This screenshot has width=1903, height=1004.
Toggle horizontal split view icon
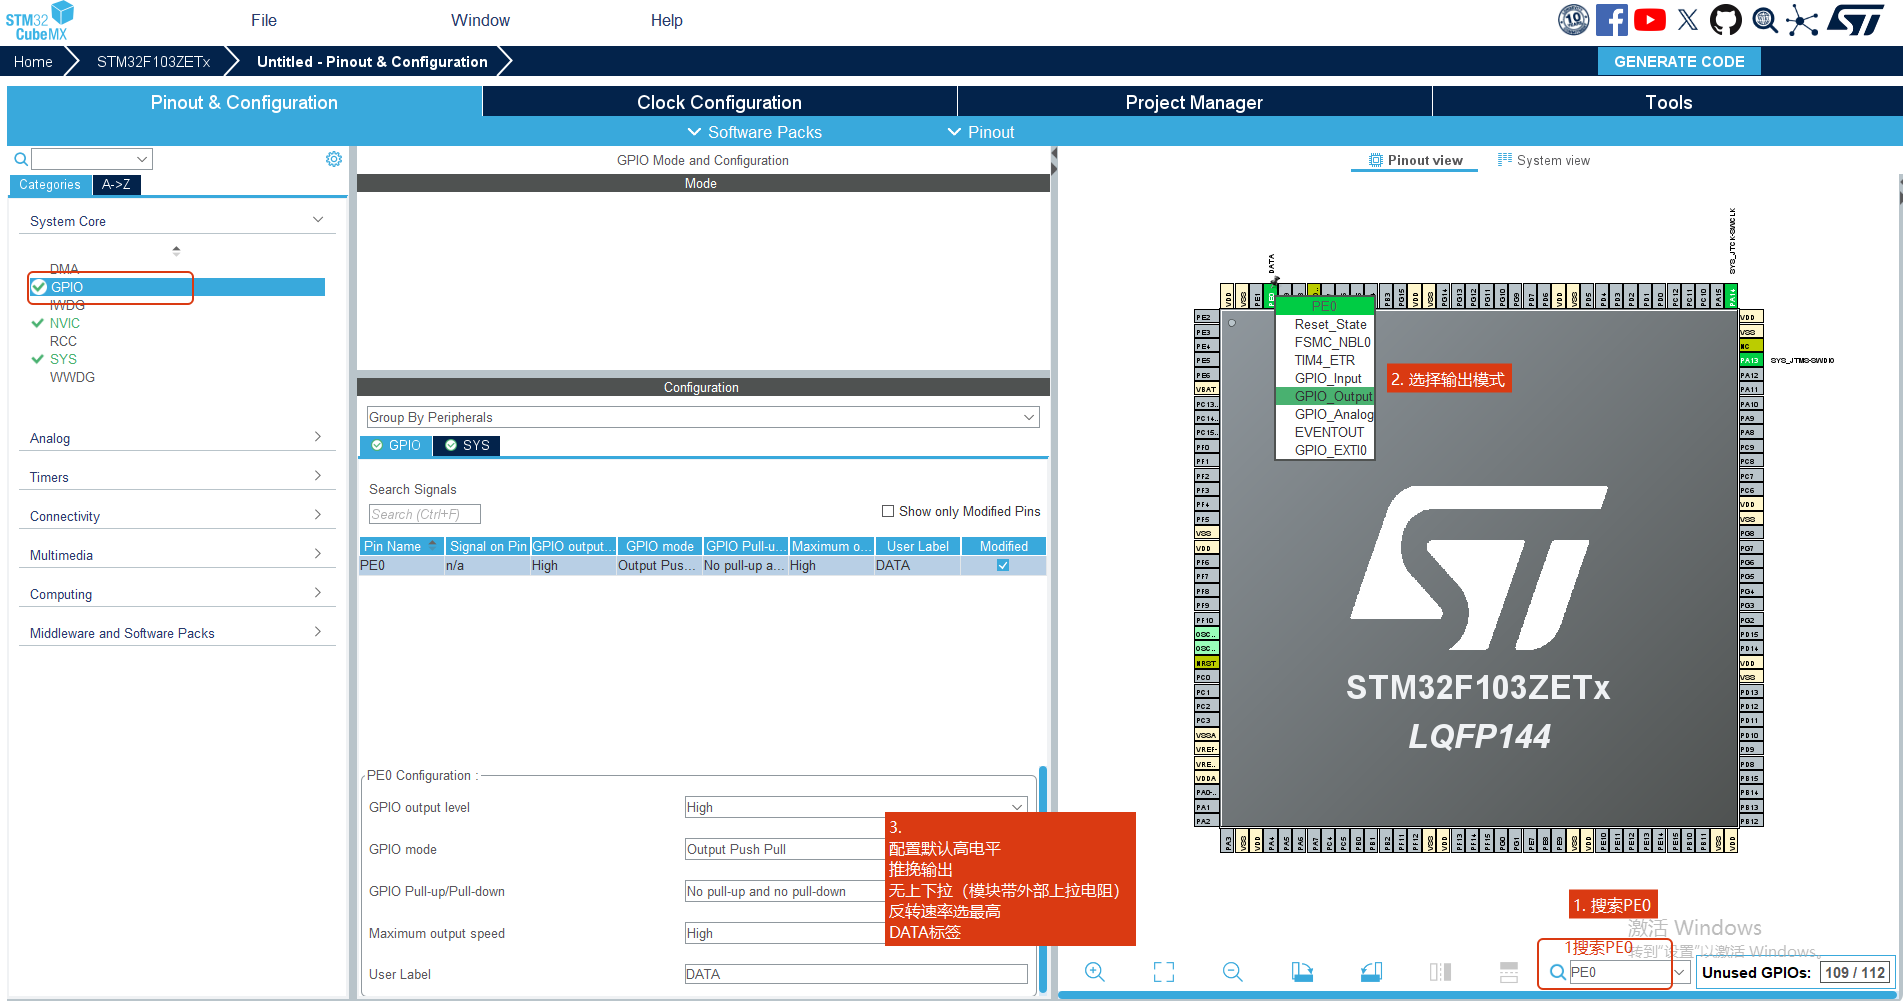pyautogui.click(x=1509, y=972)
